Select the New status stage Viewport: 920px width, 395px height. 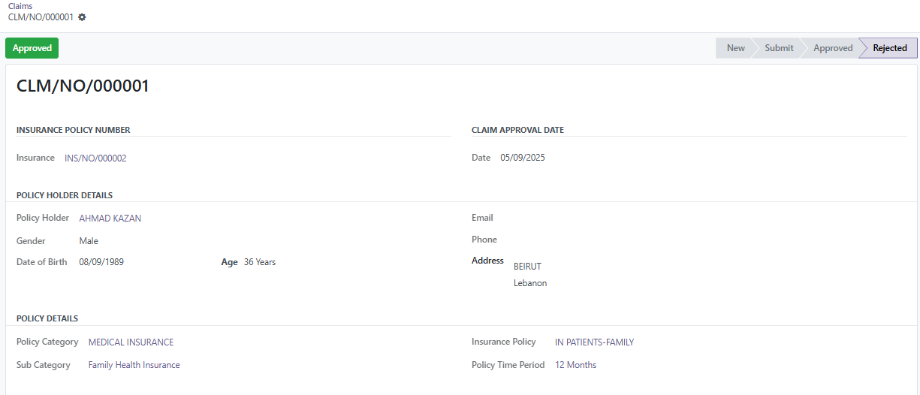pyautogui.click(x=736, y=48)
